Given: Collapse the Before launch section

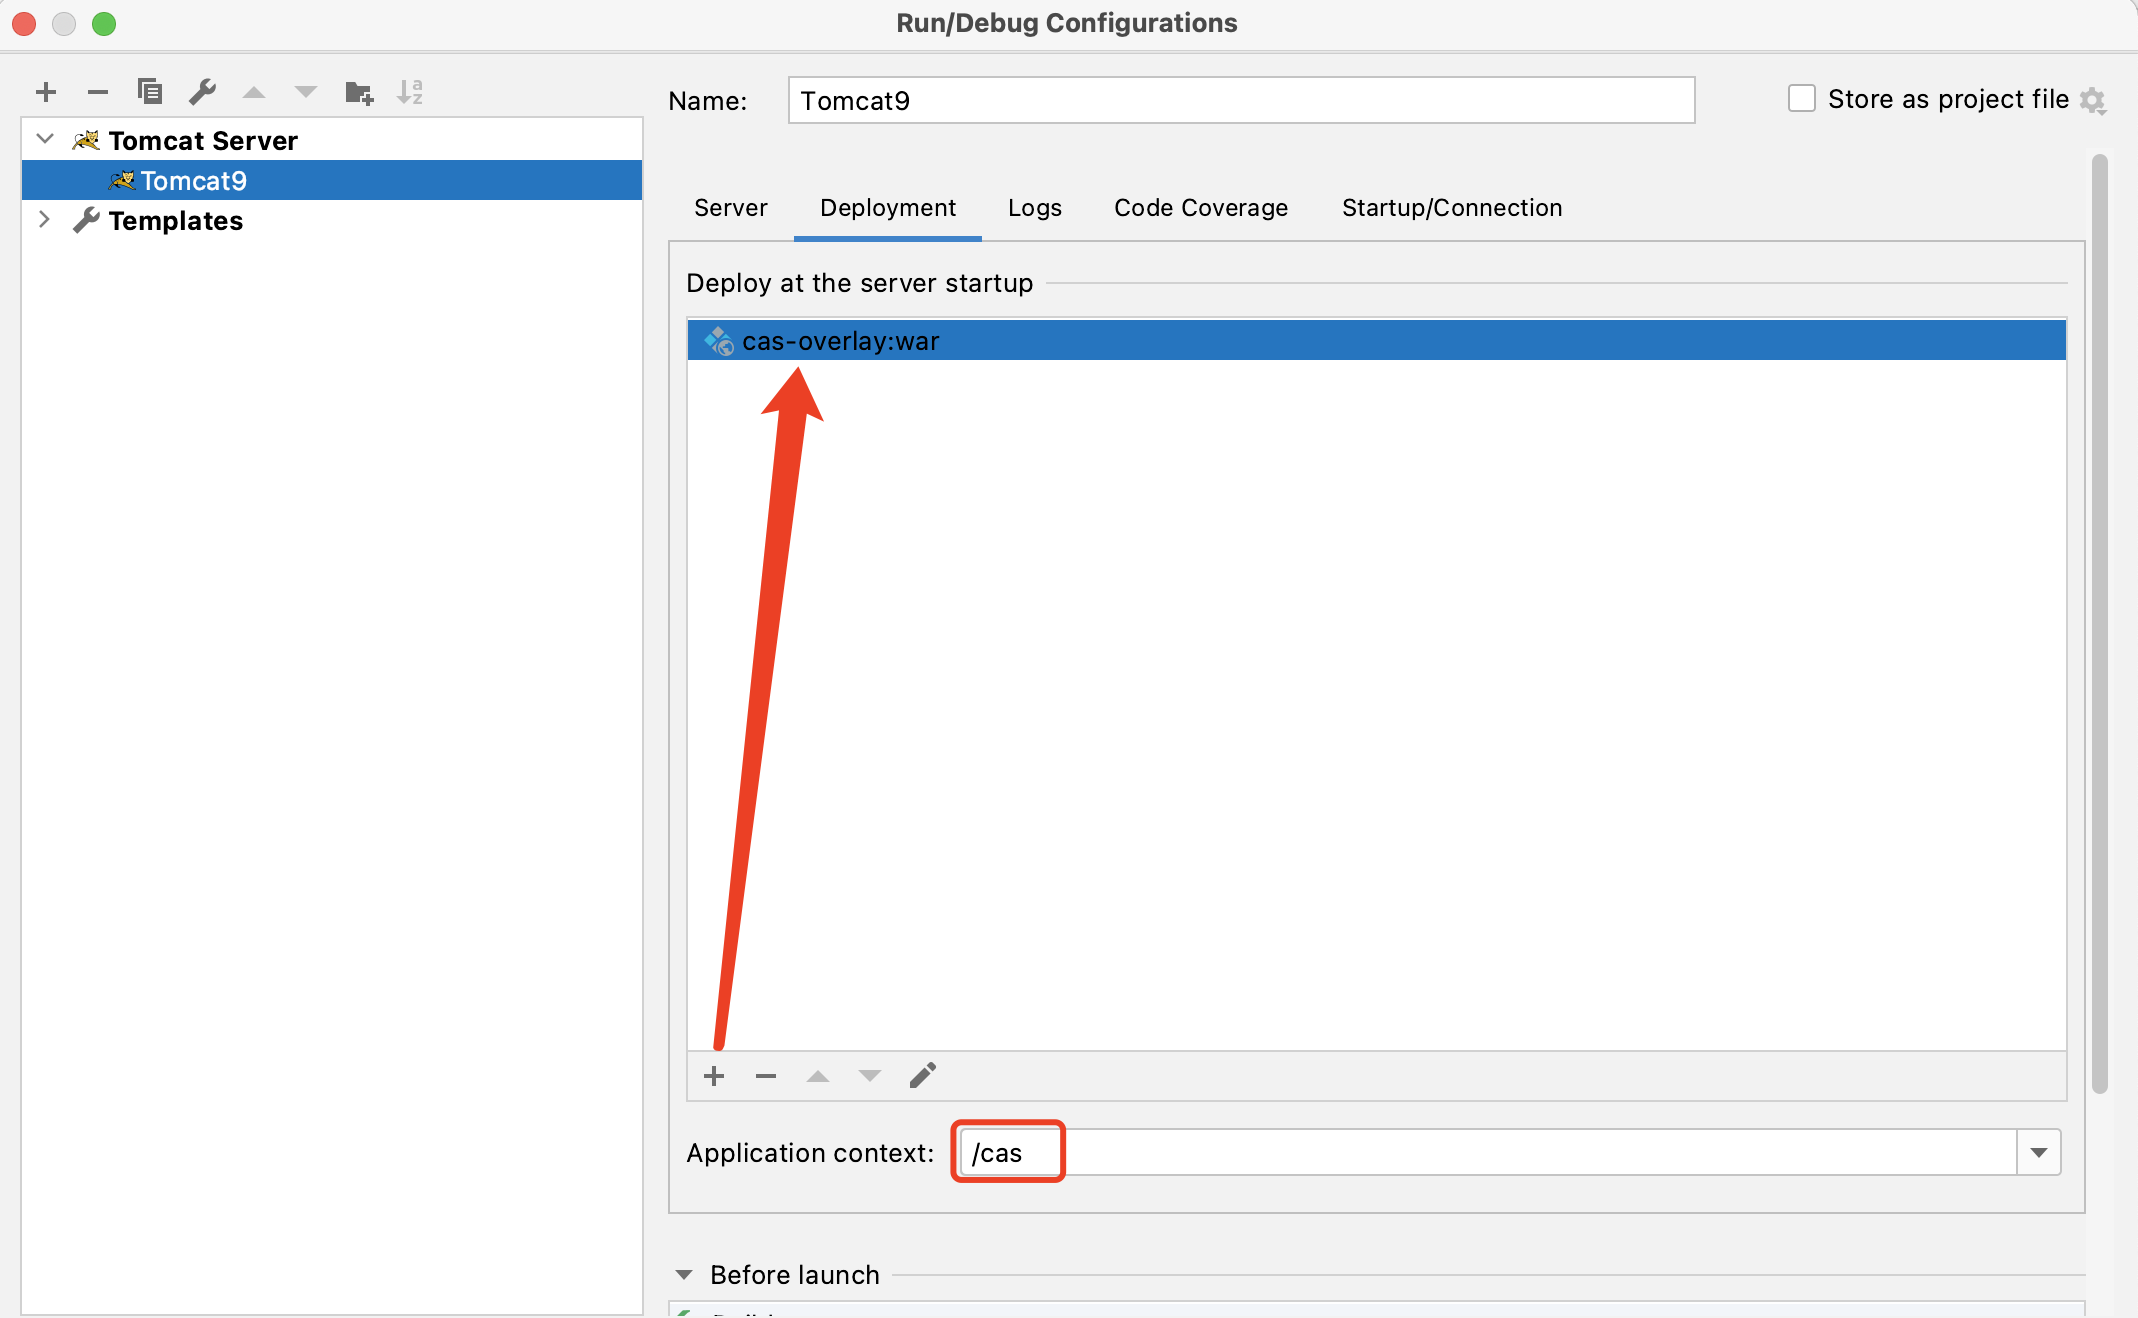Looking at the screenshot, I should pos(684,1275).
